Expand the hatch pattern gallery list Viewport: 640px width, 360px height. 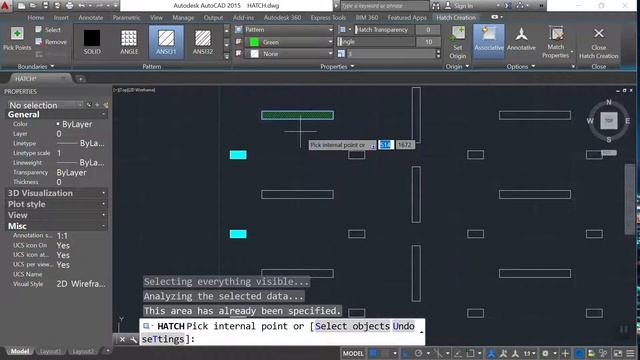tap(227, 56)
